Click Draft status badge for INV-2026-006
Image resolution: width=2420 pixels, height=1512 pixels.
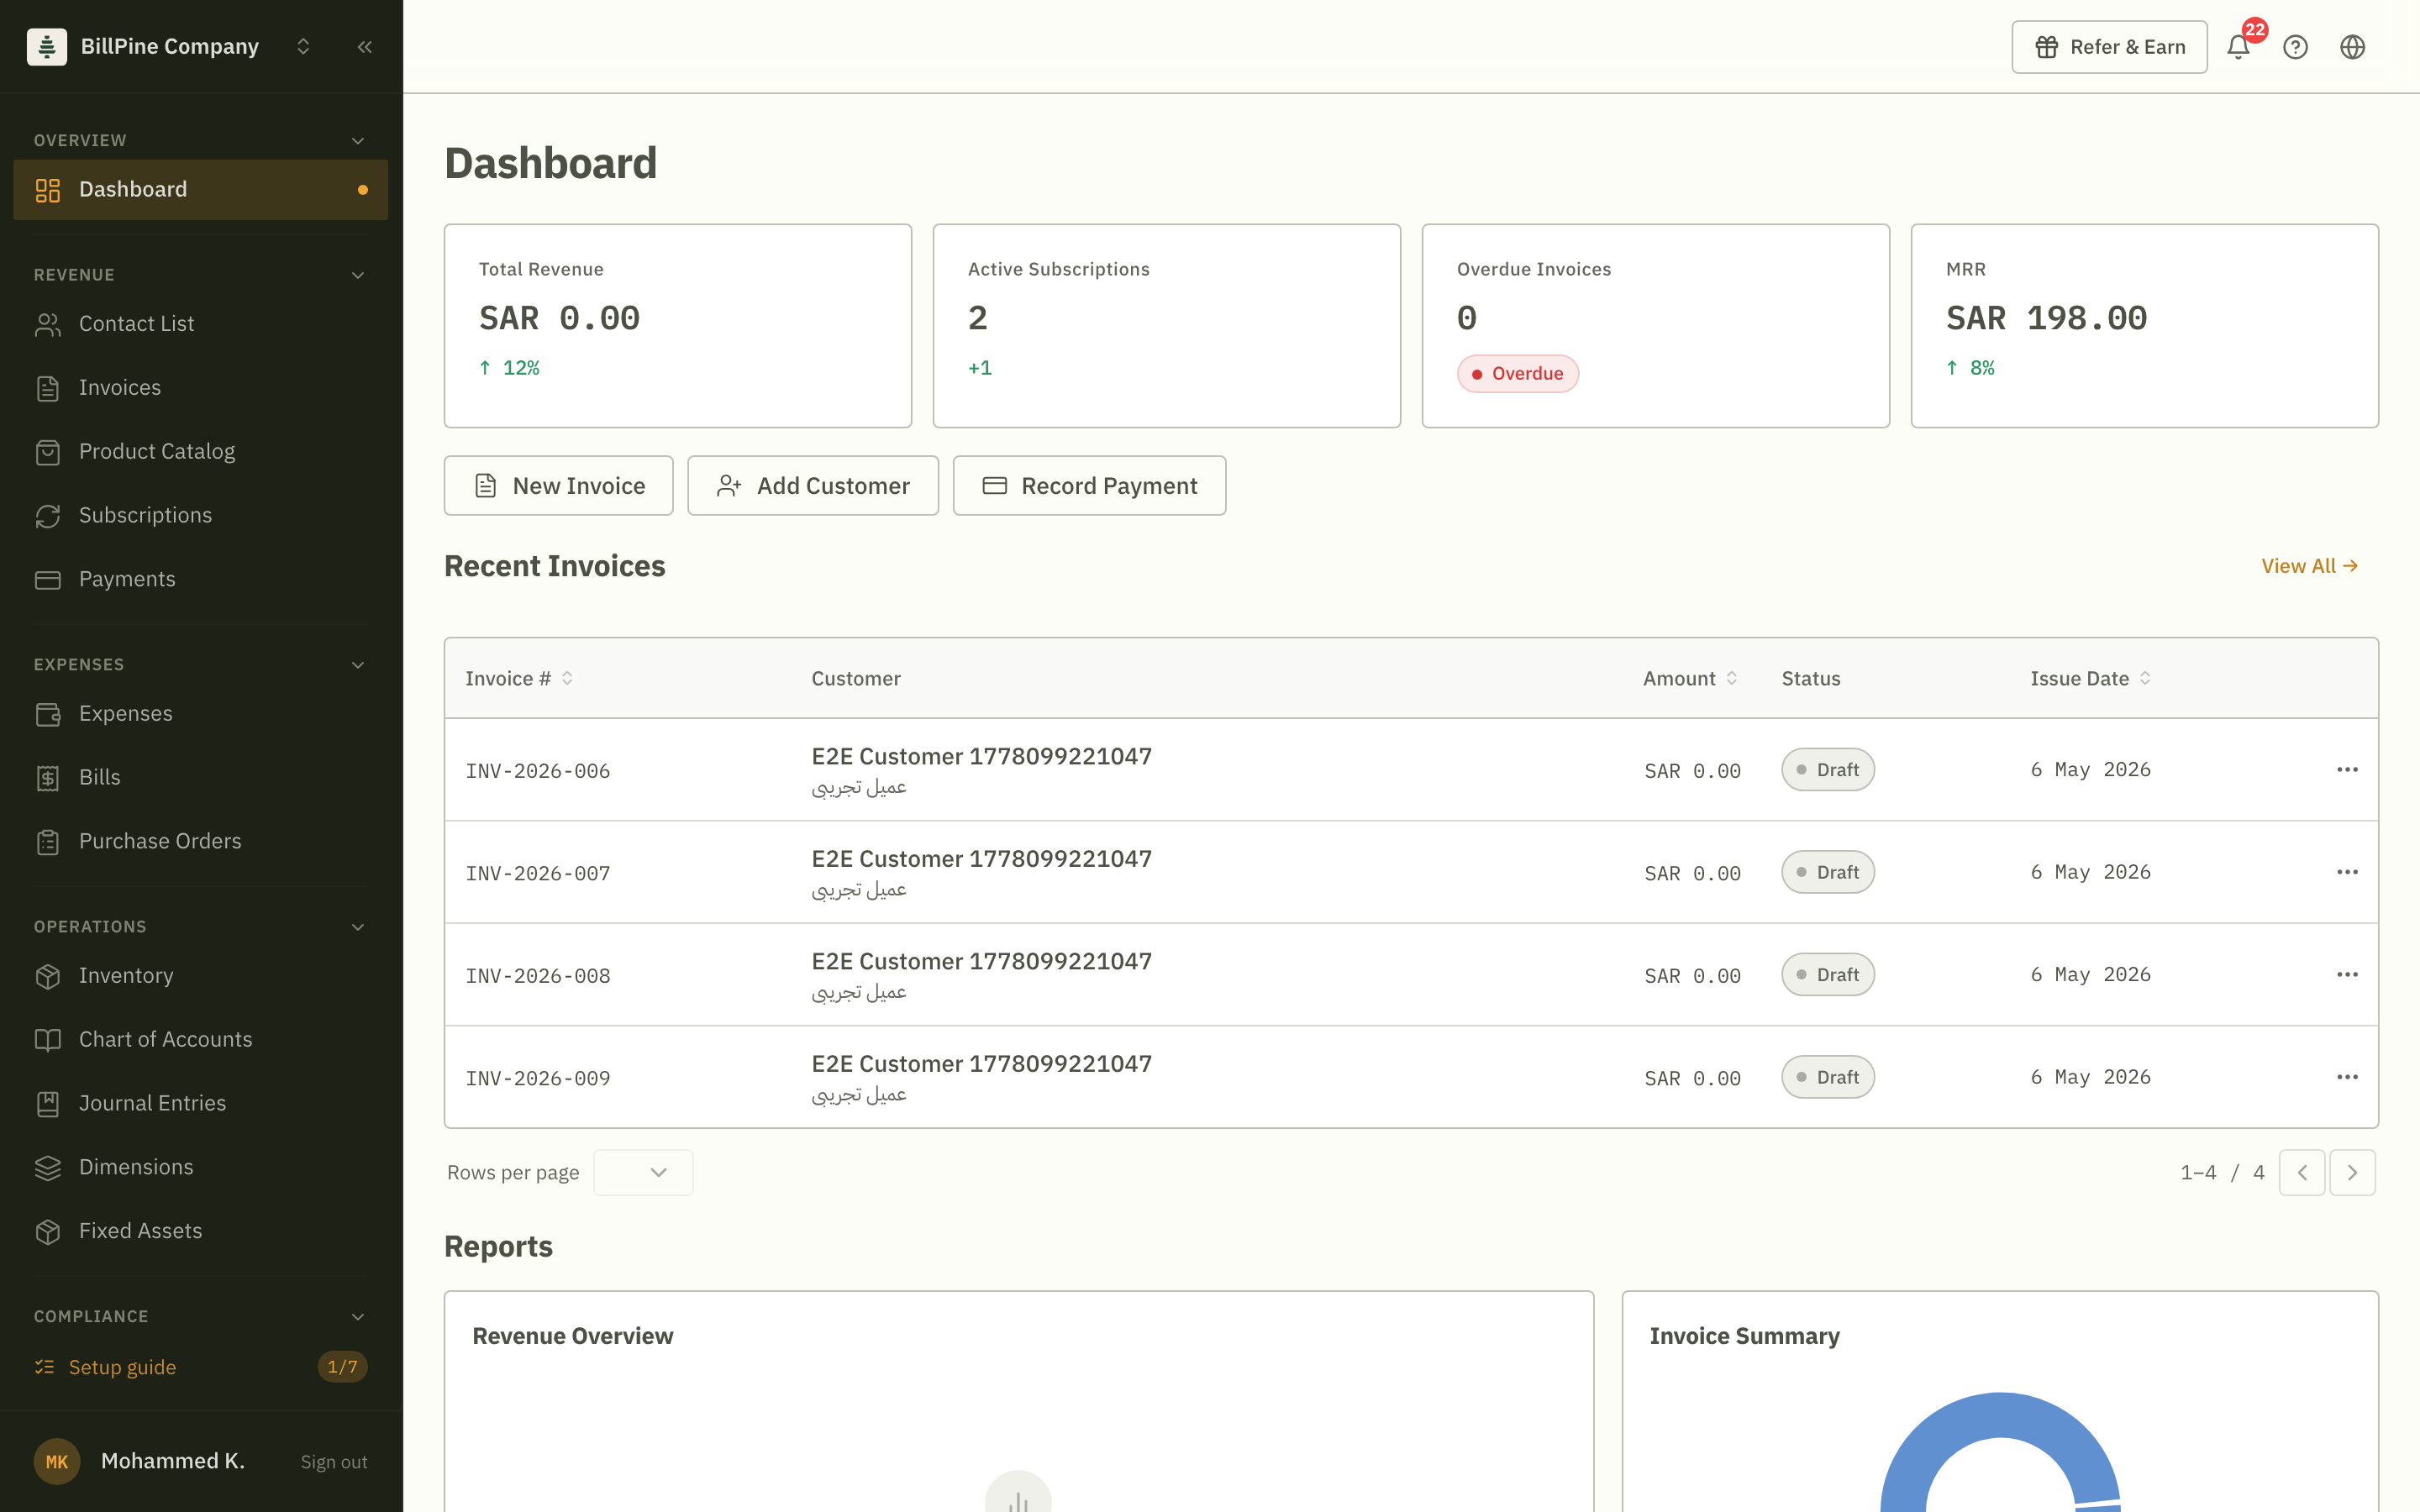[1828, 770]
